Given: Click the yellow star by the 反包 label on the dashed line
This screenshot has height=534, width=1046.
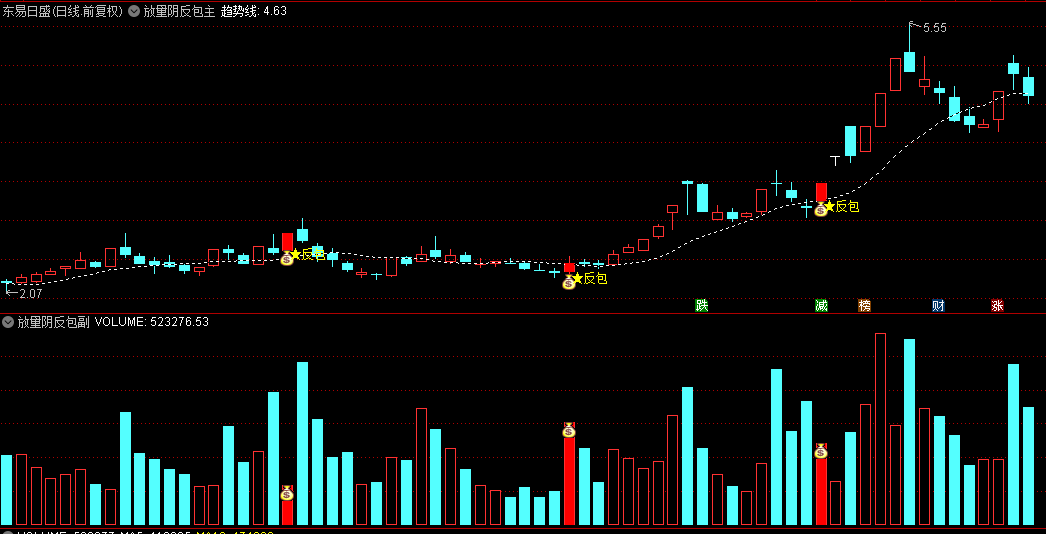Looking at the screenshot, I should pyautogui.click(x=296, y=254).
